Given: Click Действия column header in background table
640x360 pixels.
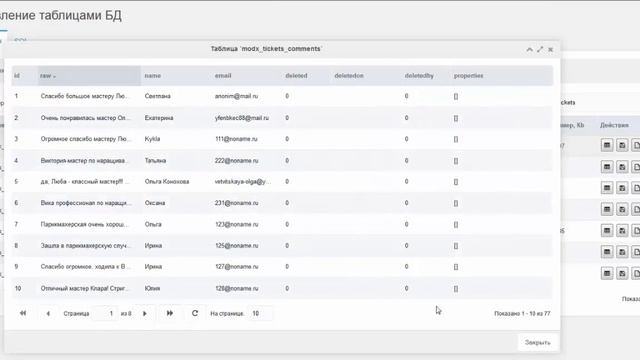Looking at the screenshot, I should click(x=614, y=125).
